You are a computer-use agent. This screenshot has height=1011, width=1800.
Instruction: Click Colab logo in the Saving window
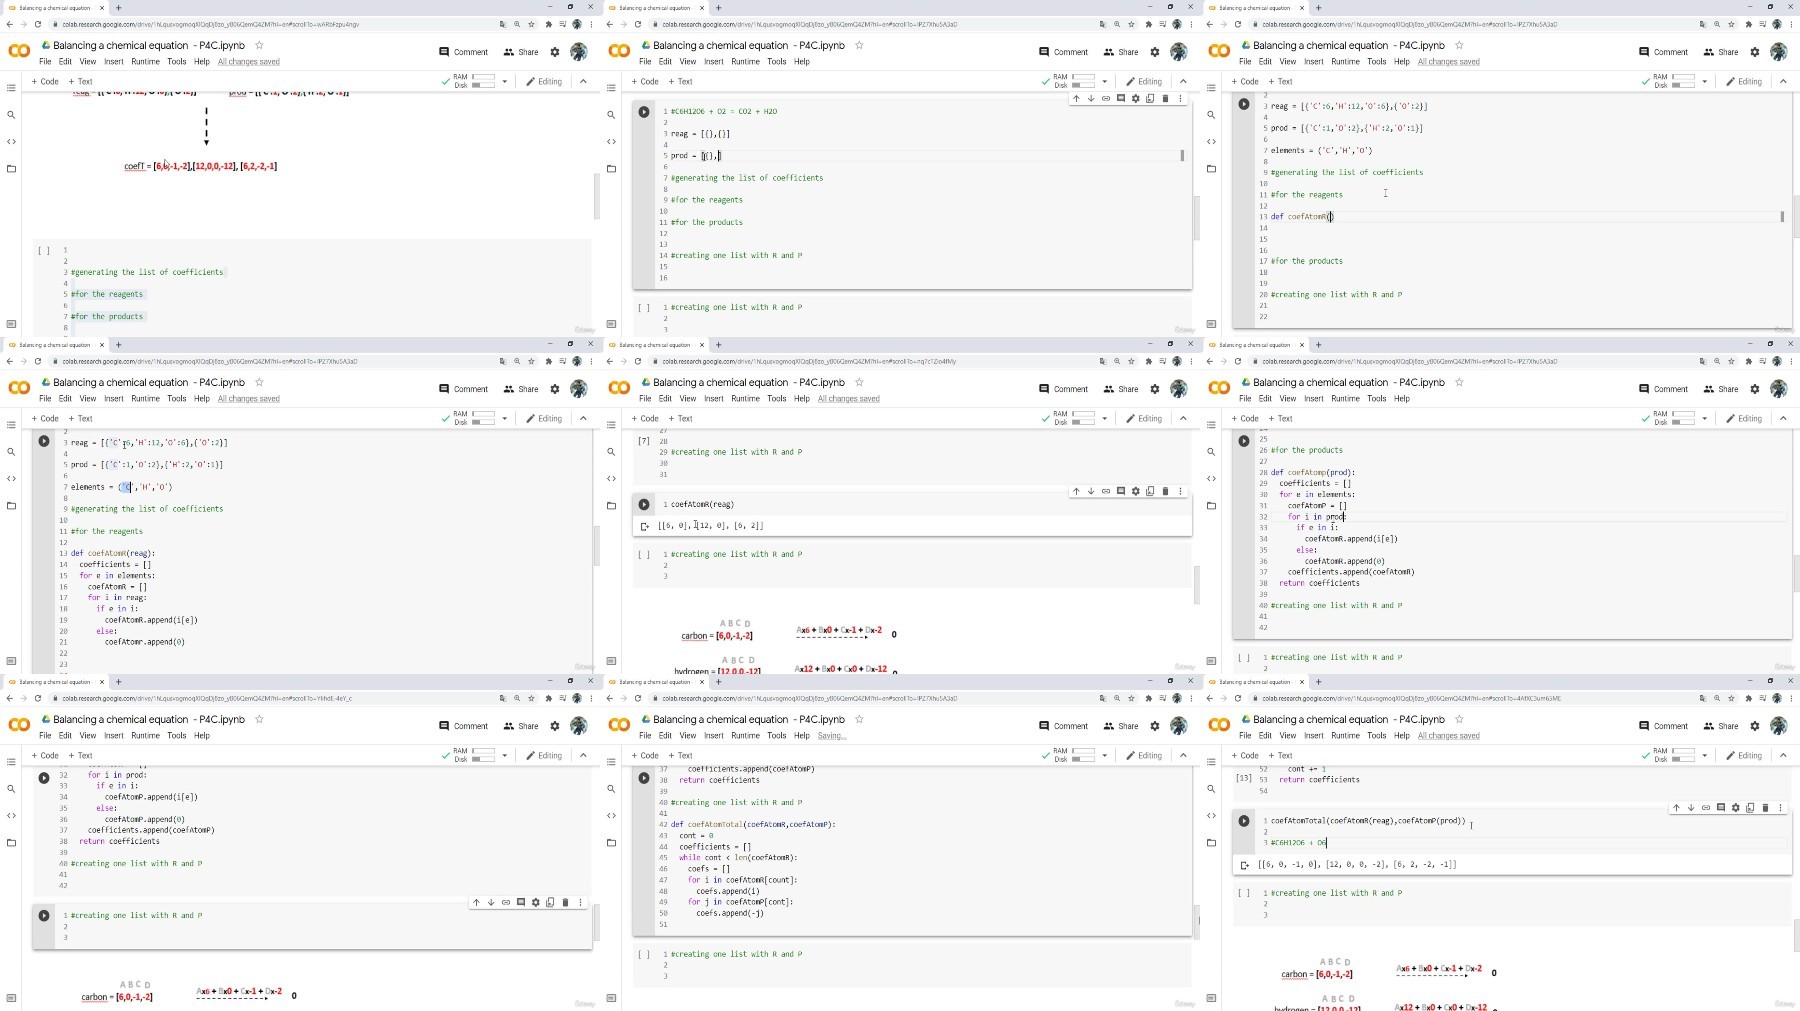[x=619, y=725]
